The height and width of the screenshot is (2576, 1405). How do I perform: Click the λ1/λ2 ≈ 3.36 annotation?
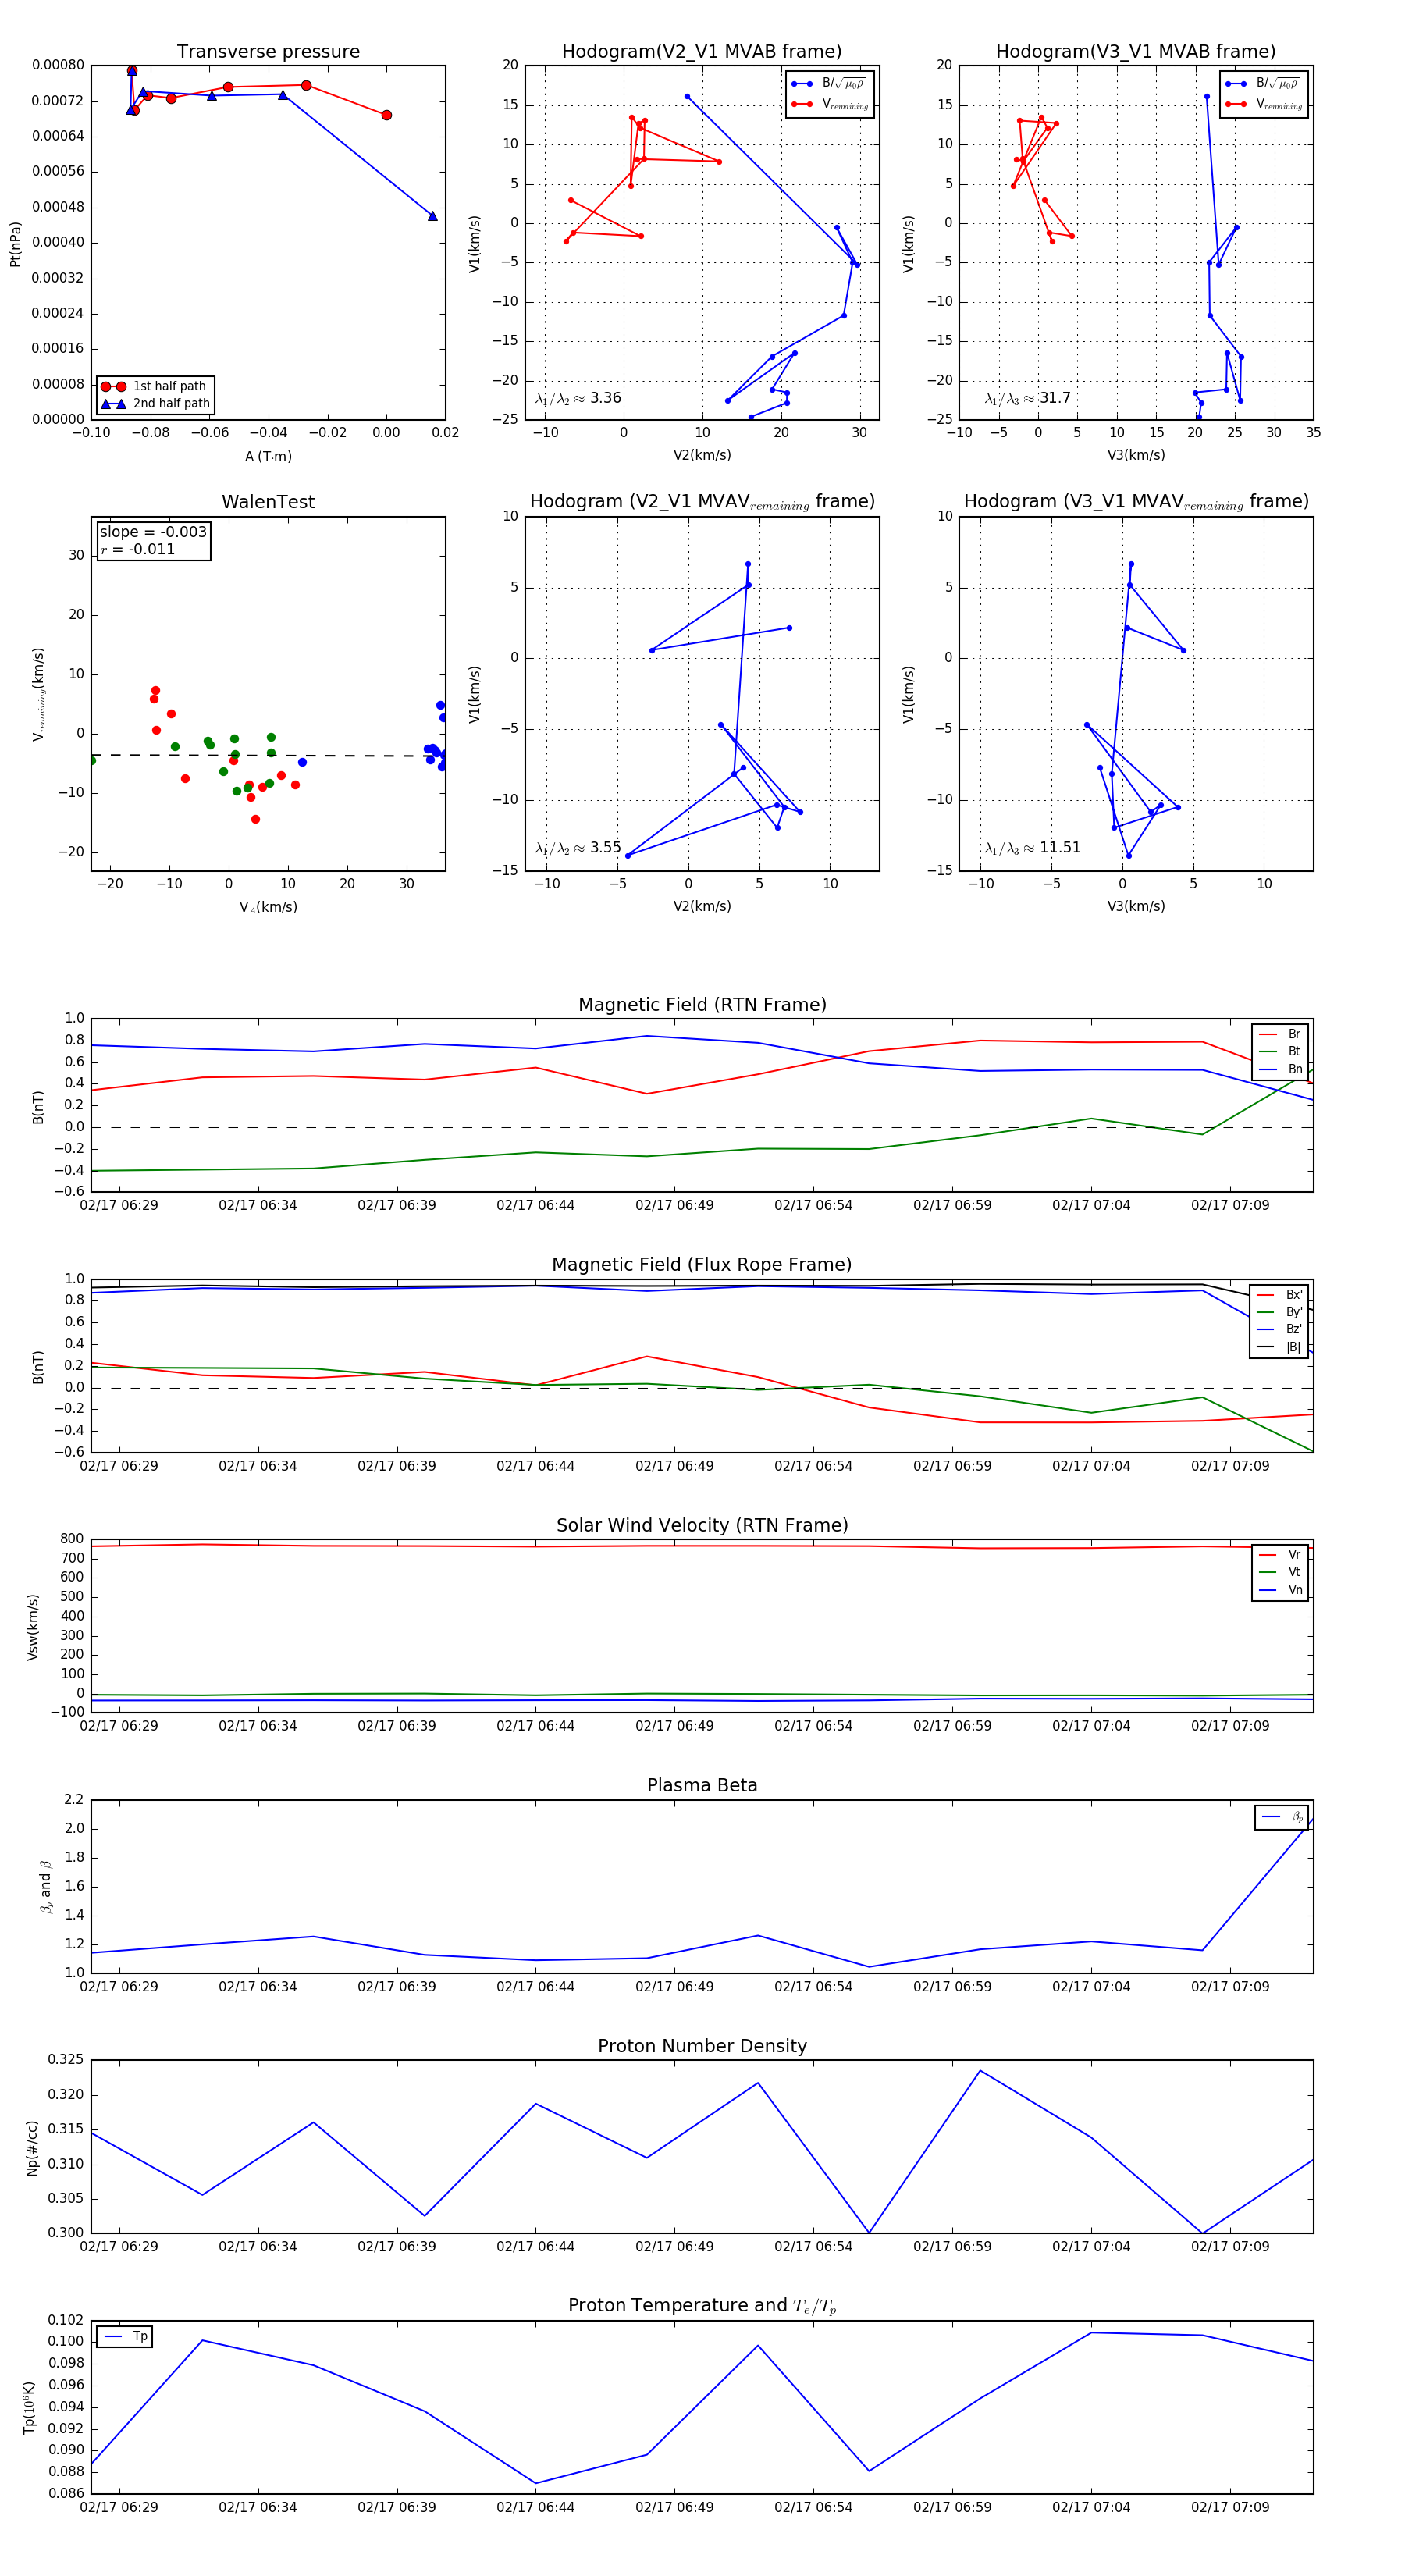point(578,398)
